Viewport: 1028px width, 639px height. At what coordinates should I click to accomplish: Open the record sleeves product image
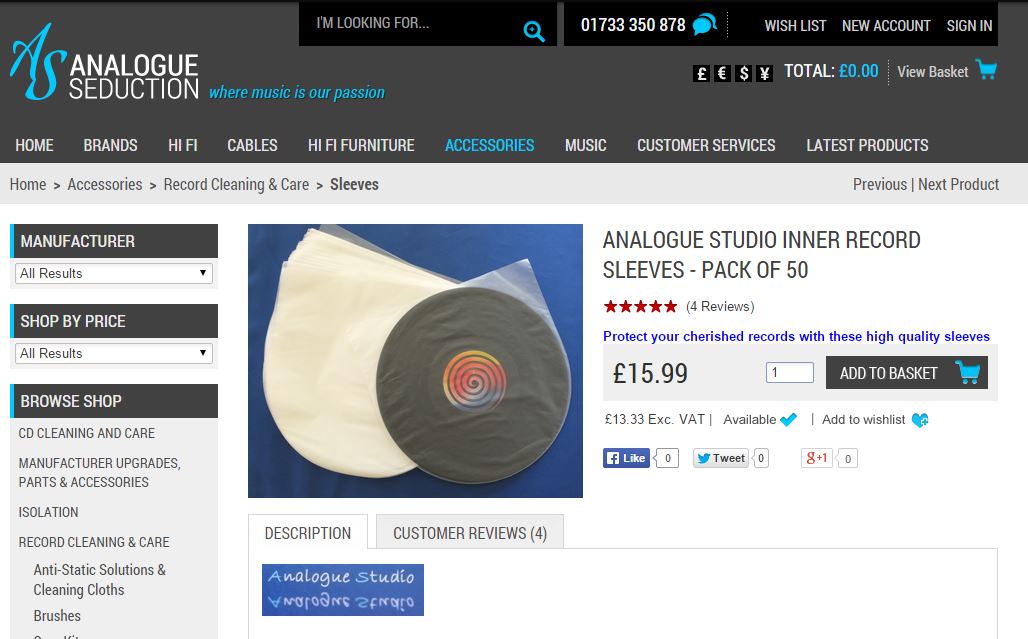[x=415, y=361]
